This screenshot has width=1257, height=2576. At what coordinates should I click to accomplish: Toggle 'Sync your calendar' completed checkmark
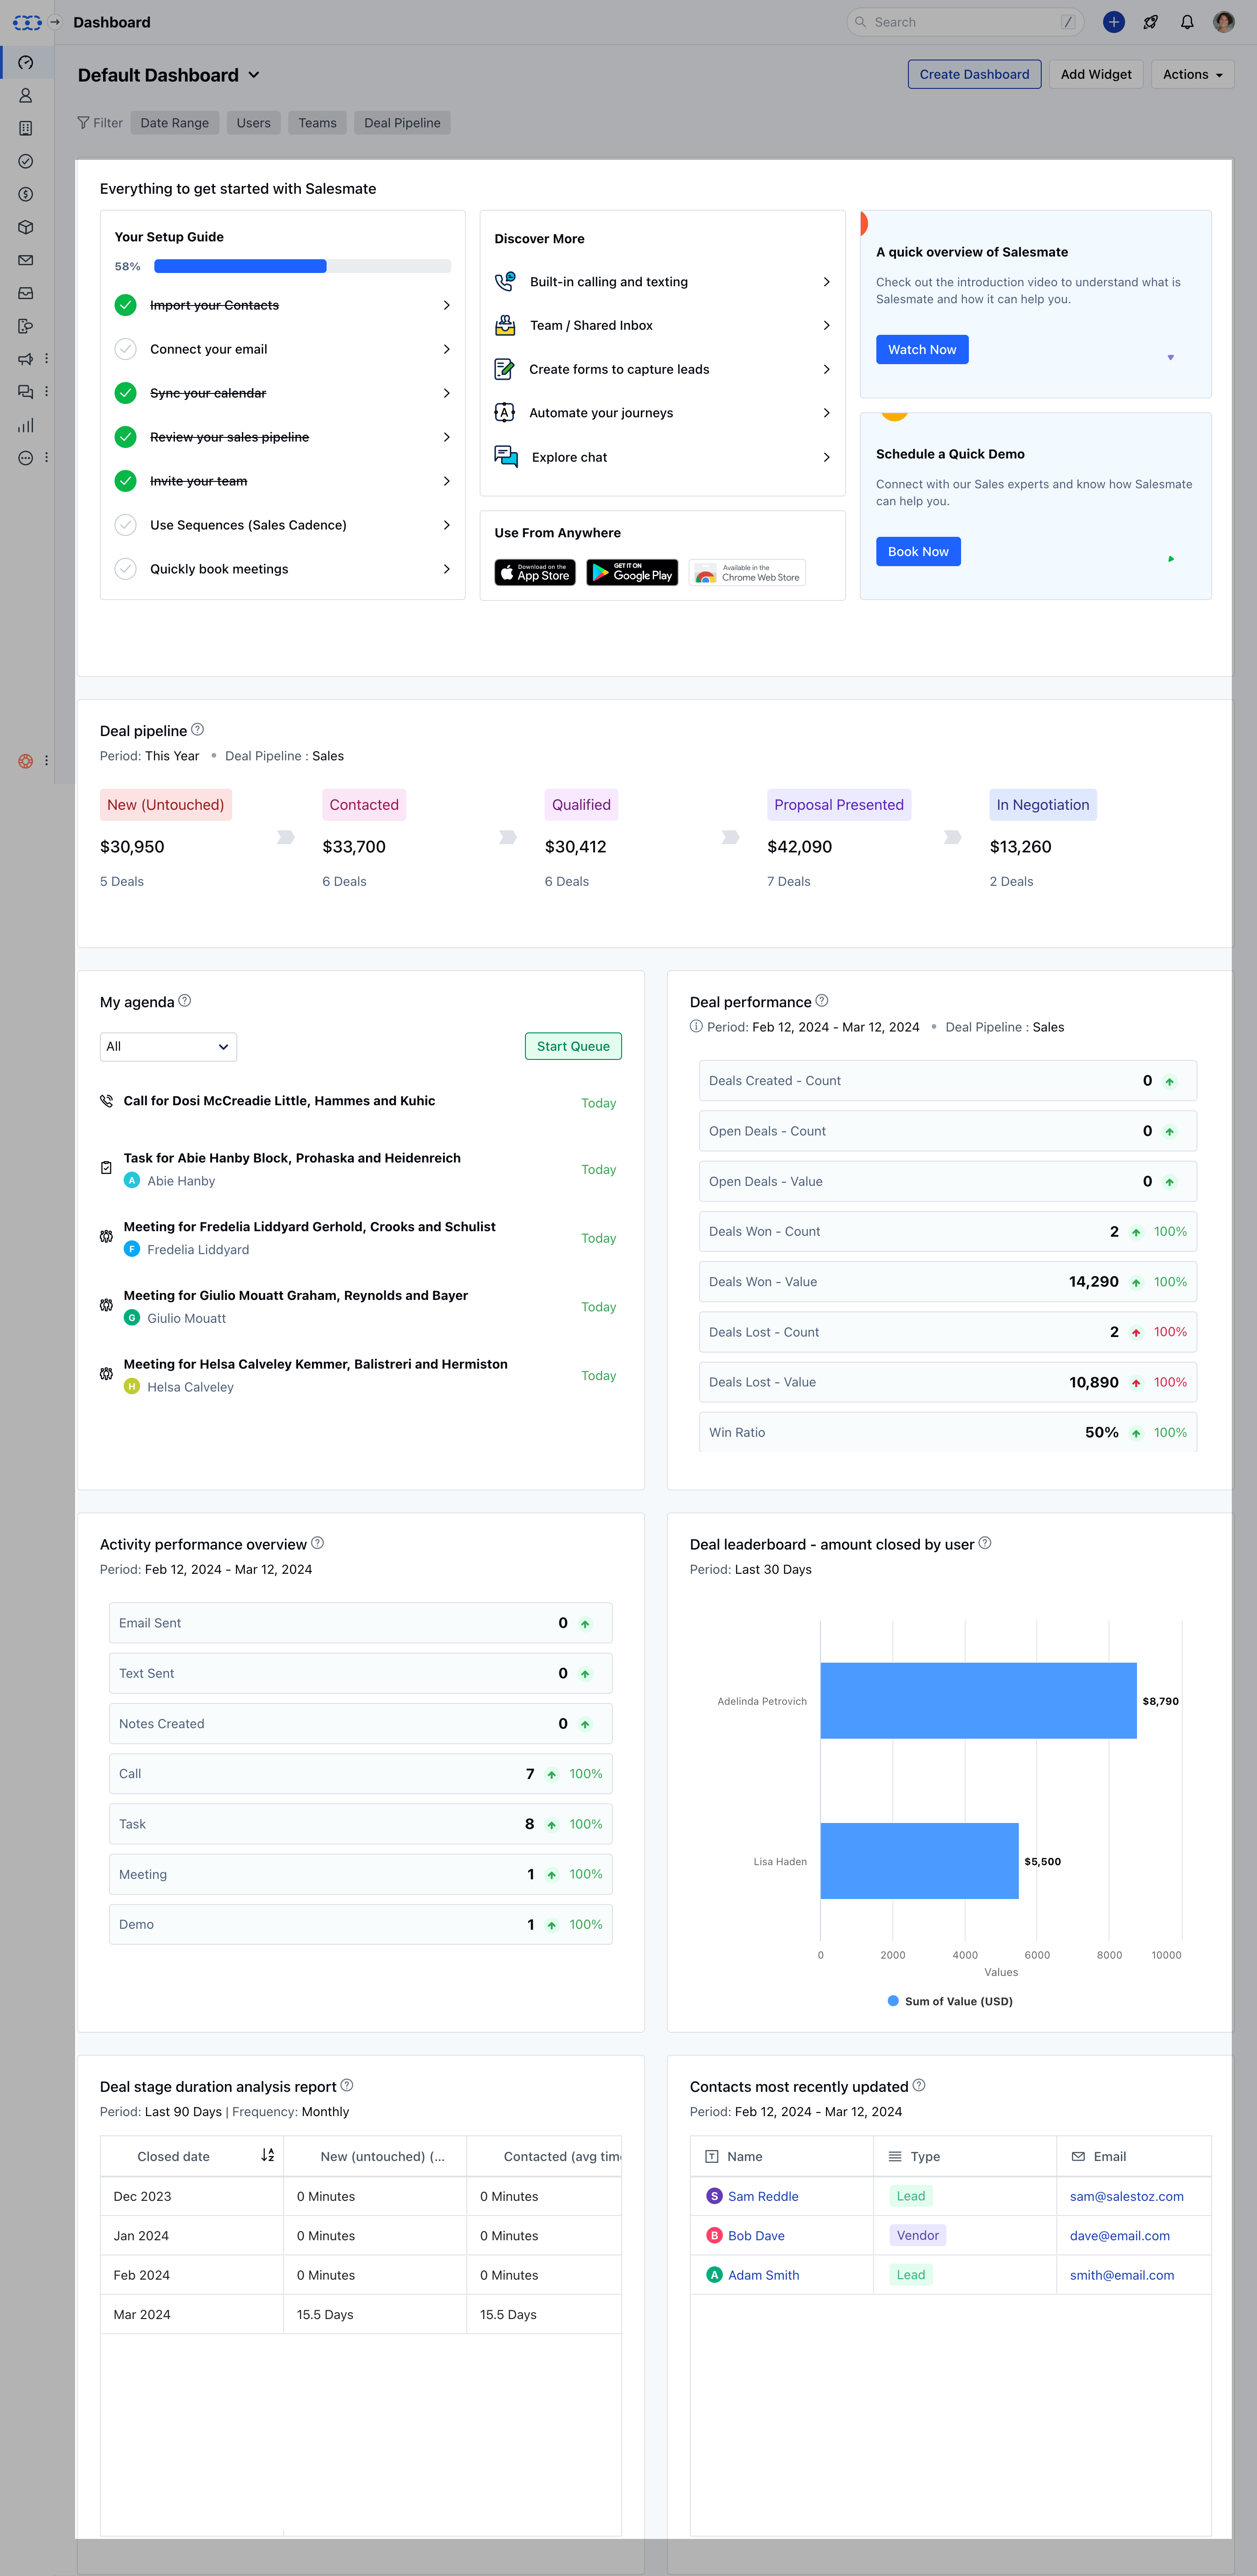[125, 393]
